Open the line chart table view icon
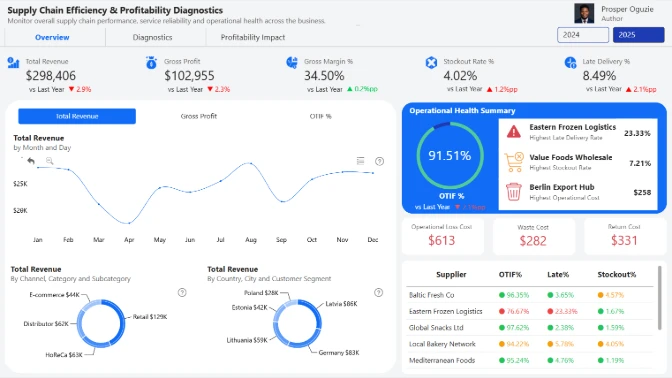672x378 pixels. coord(360,161)
